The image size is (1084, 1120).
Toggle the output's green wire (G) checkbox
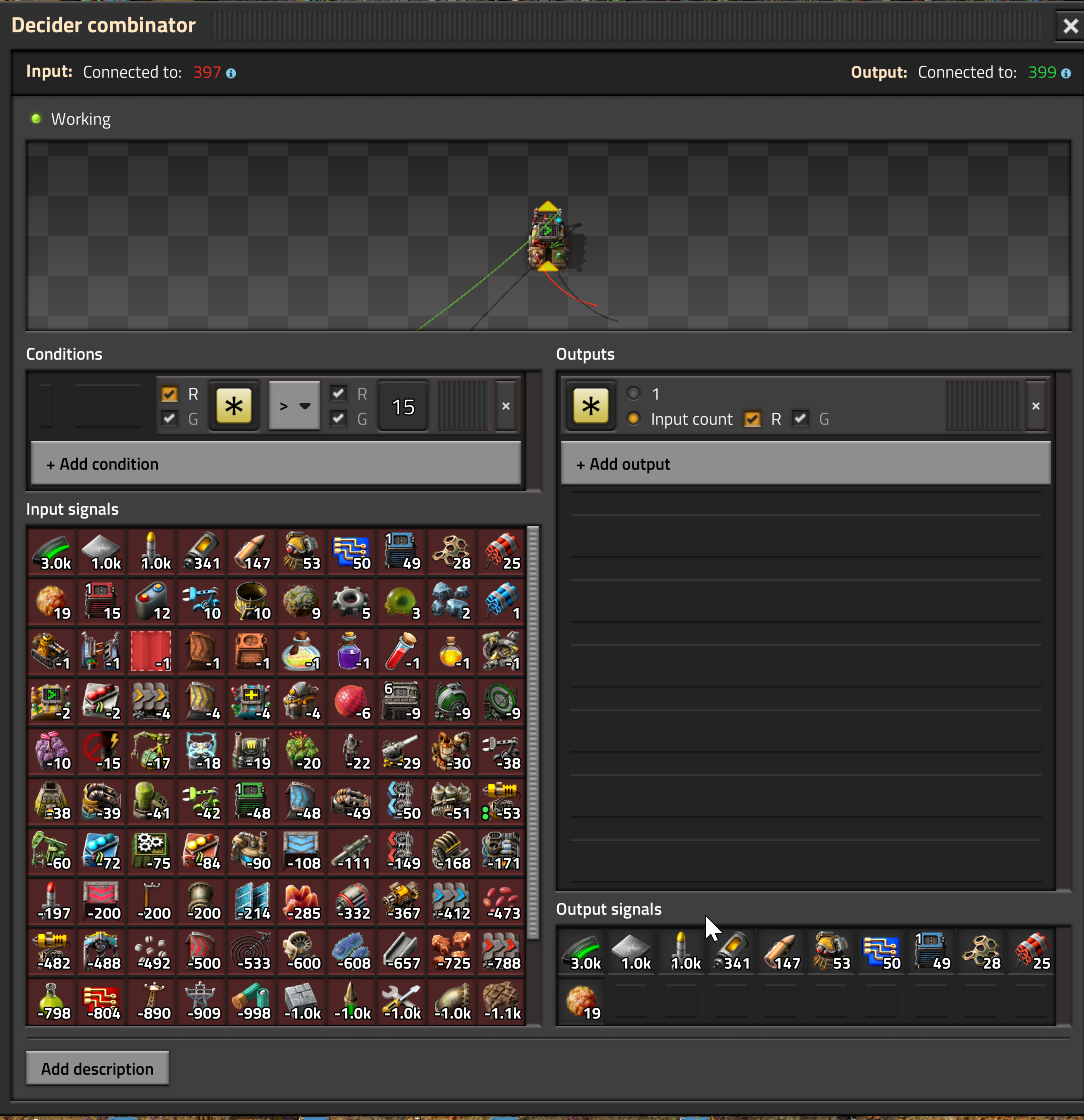coord(801,419)
